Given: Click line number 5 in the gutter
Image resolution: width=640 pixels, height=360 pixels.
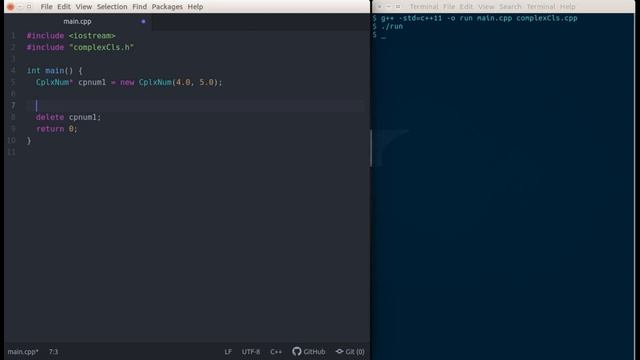Looking at the screenshot, I should pyautogui.click(x=13, y=82).
